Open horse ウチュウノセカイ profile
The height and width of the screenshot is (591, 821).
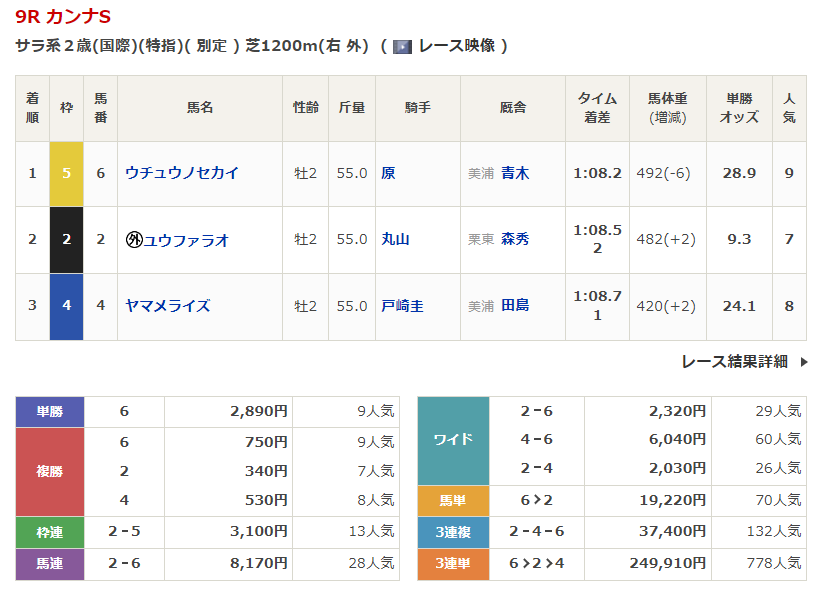pyautogui.click(x=182, y=173)
